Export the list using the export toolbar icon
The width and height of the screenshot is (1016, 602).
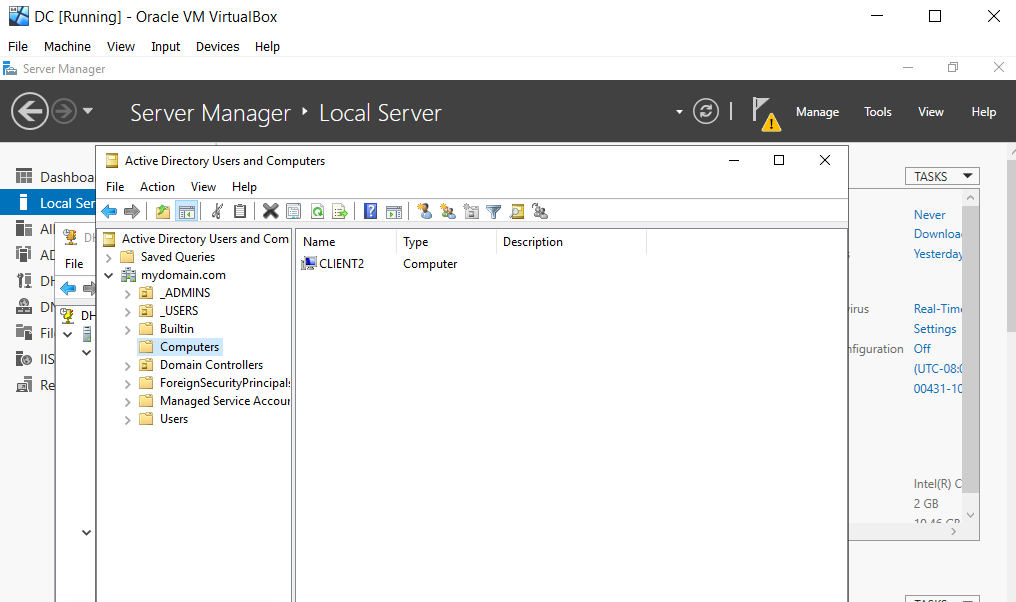[339, 211]
